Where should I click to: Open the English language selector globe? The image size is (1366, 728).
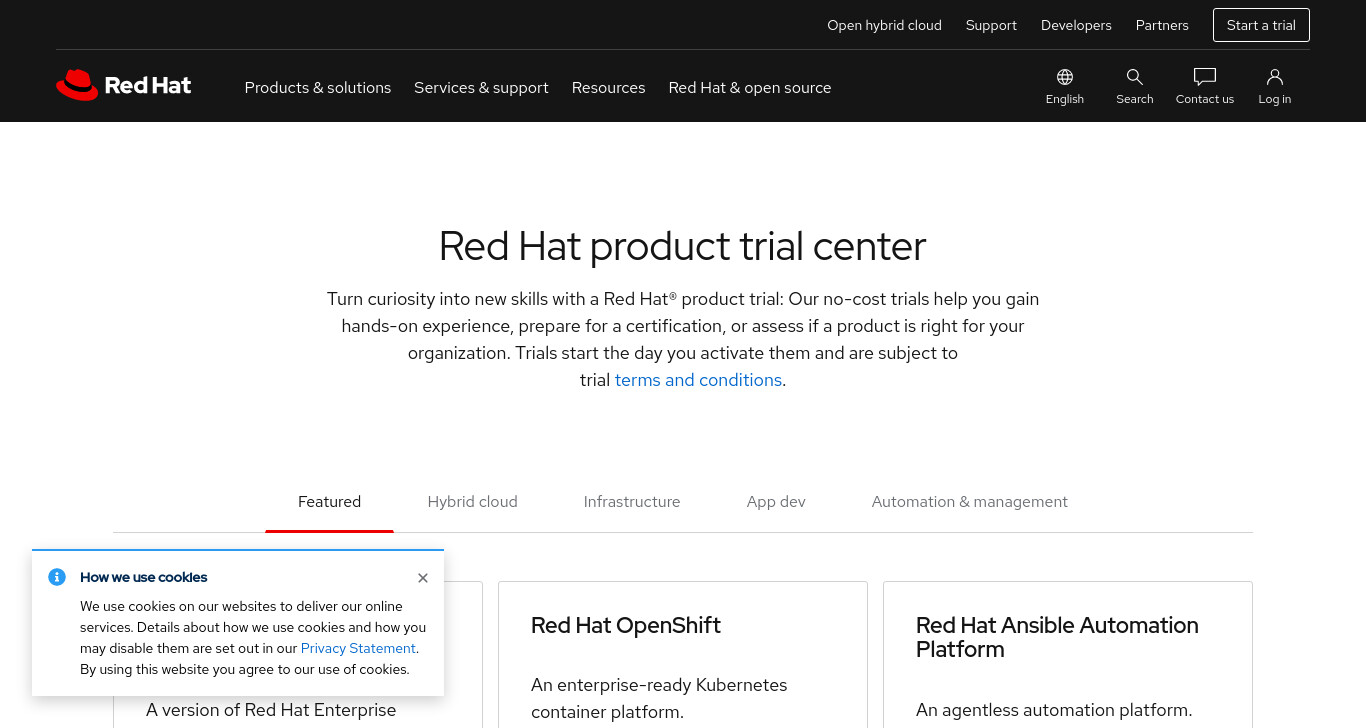(1065, 77)
